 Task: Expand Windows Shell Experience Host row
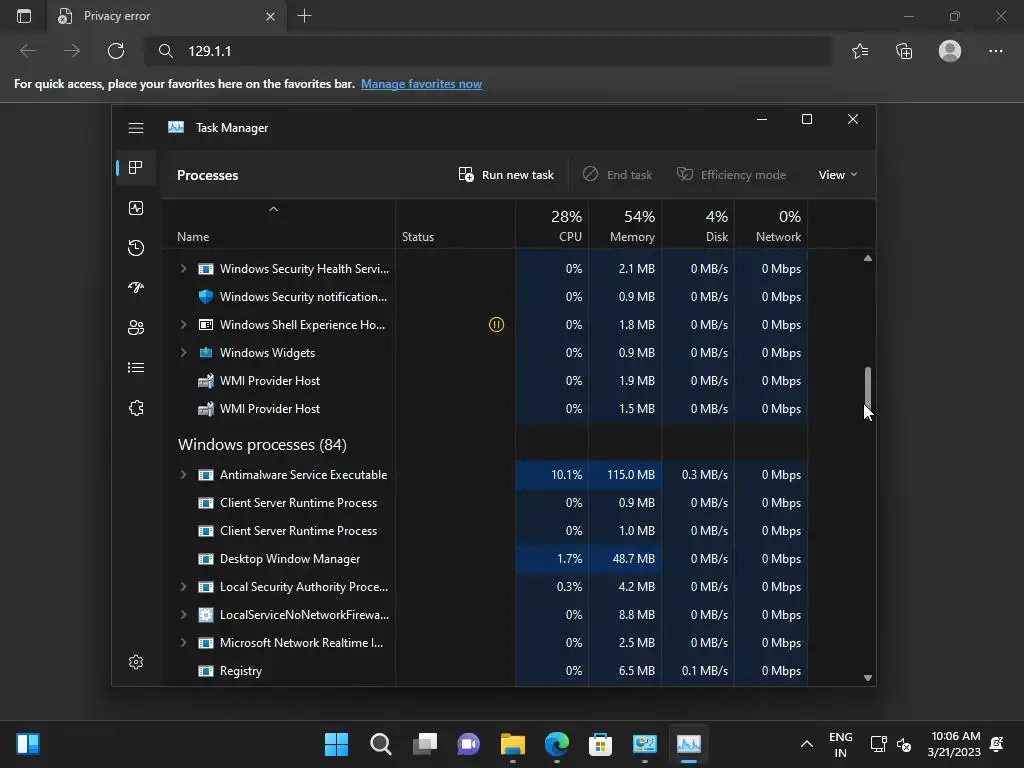[184, 325]
